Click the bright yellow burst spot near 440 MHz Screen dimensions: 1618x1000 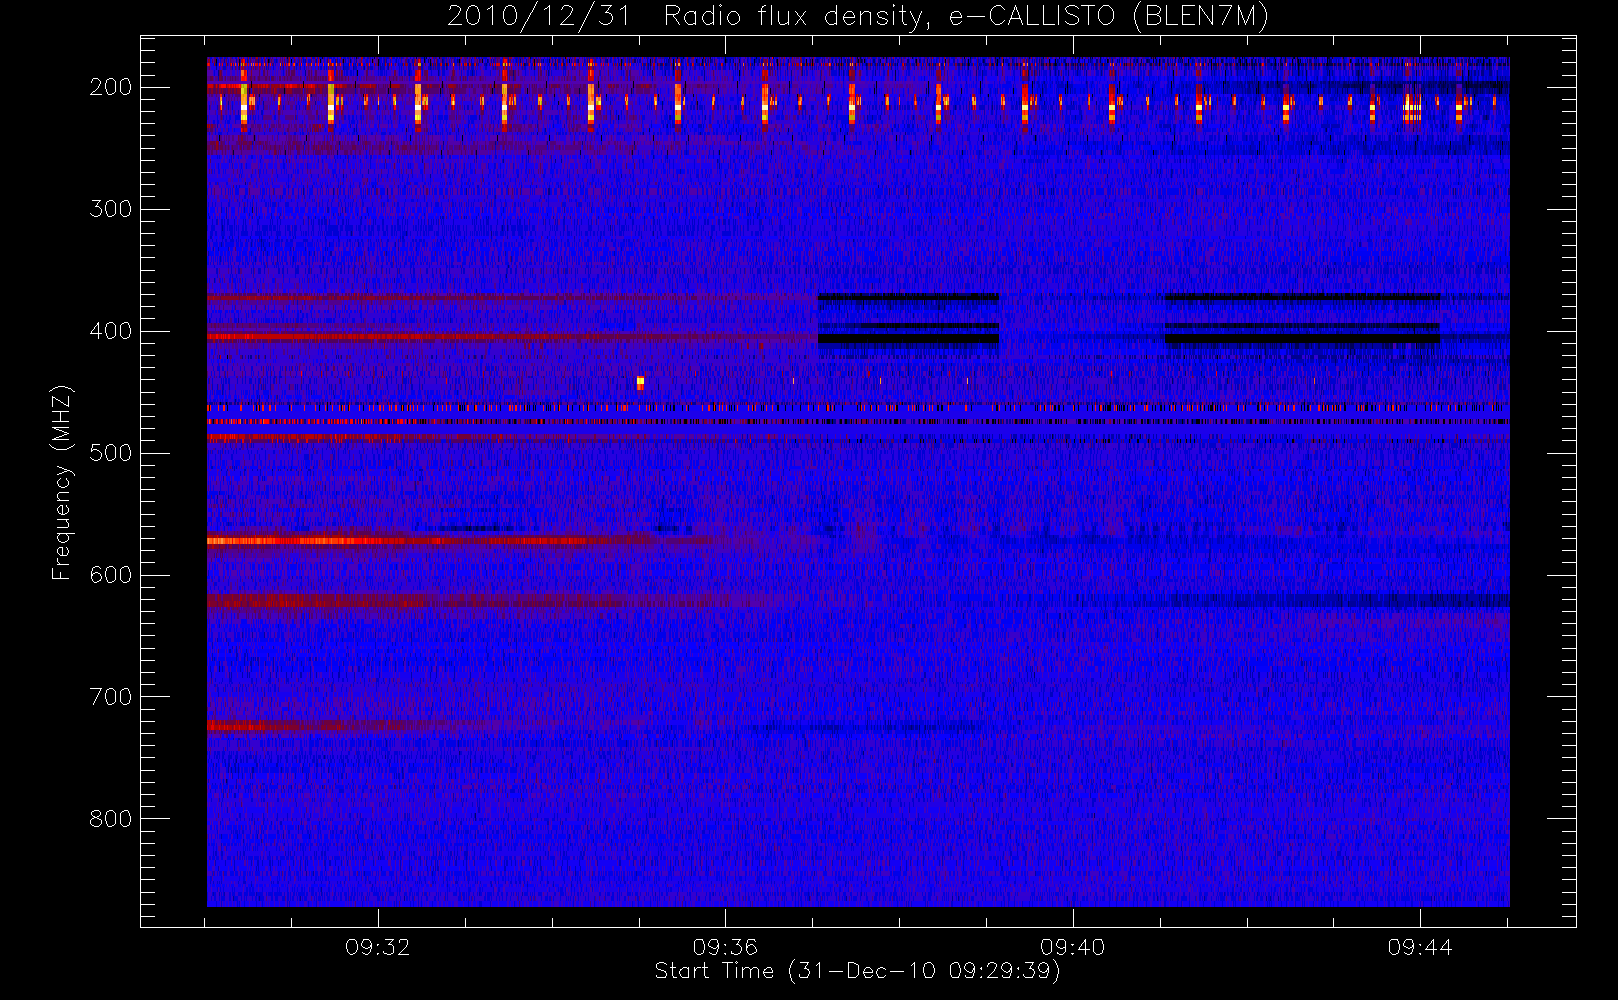coord(640,382)
